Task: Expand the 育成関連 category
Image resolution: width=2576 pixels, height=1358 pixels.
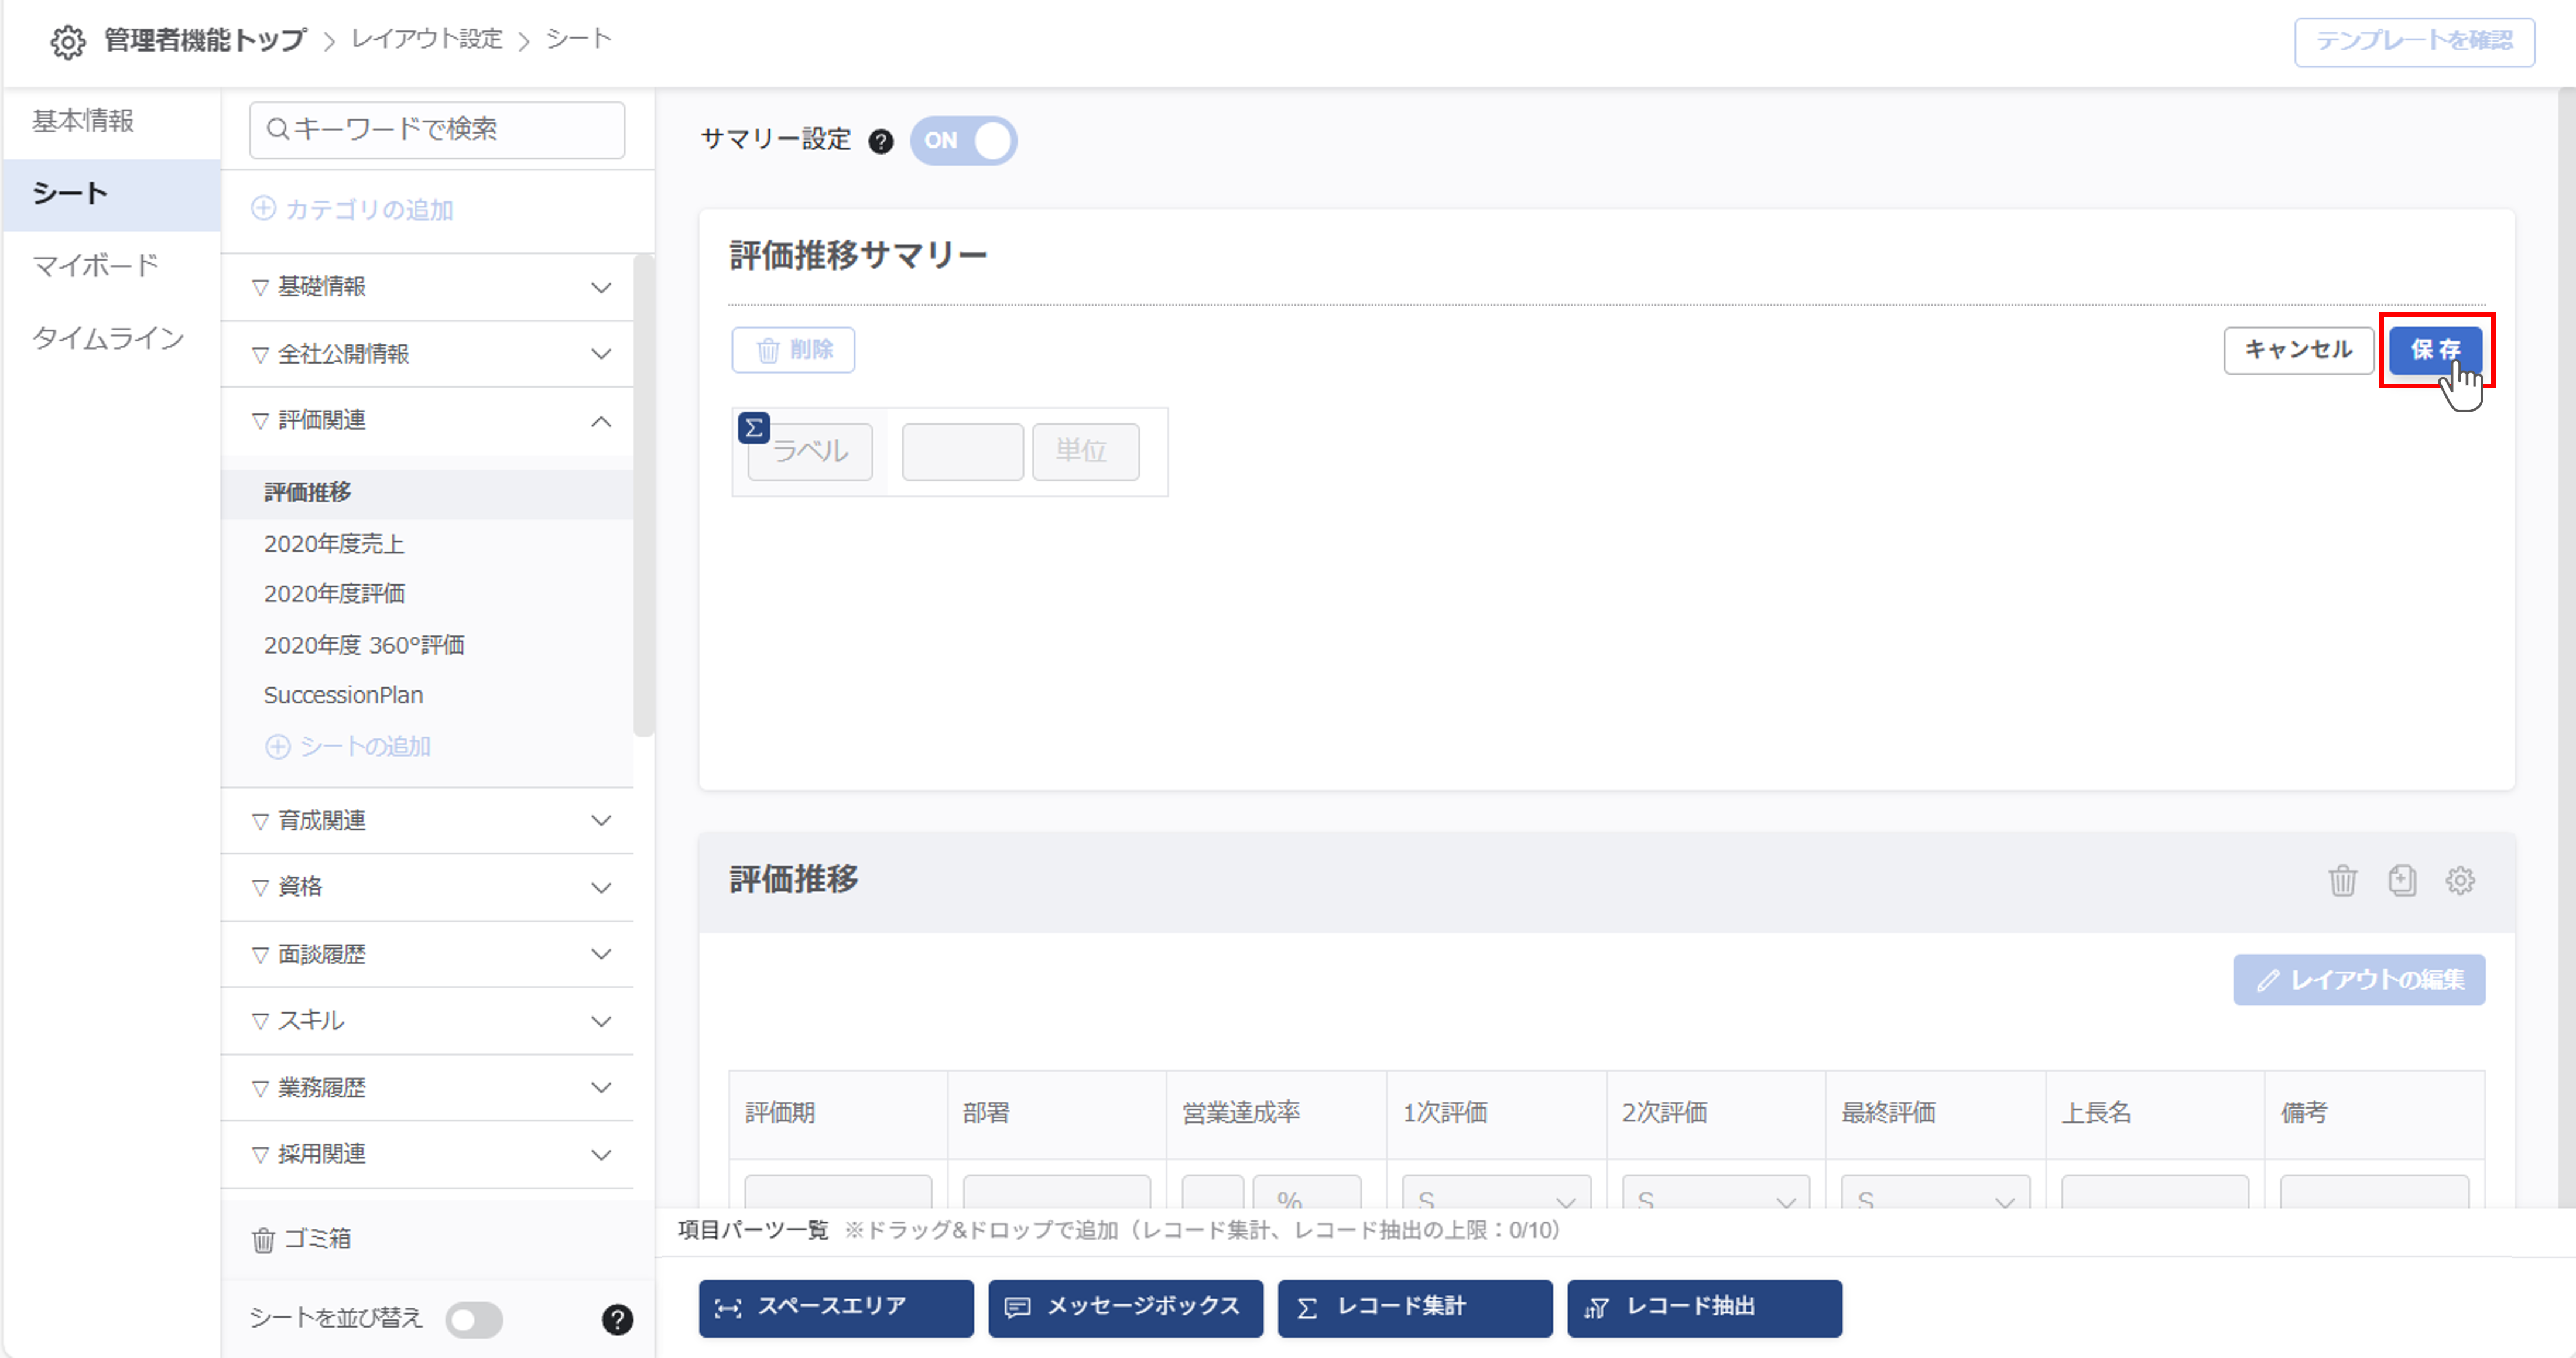Action: tap(600, 820)
